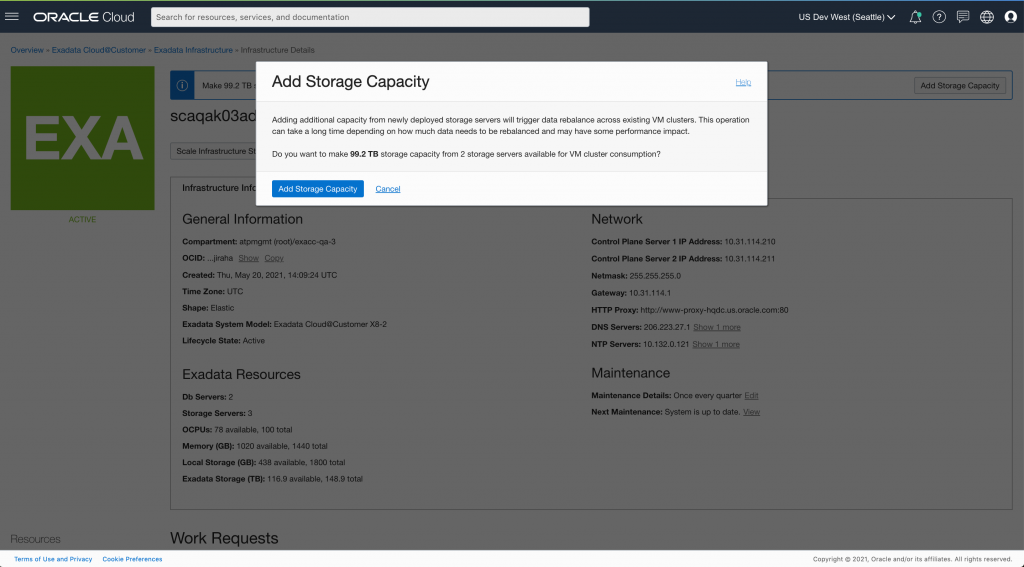Click the Control Plane Server 2 IP address 10.31.114.211
The width and height of the screenshot is (1024, 567).
pyautogui.click(x=750, y=259)
